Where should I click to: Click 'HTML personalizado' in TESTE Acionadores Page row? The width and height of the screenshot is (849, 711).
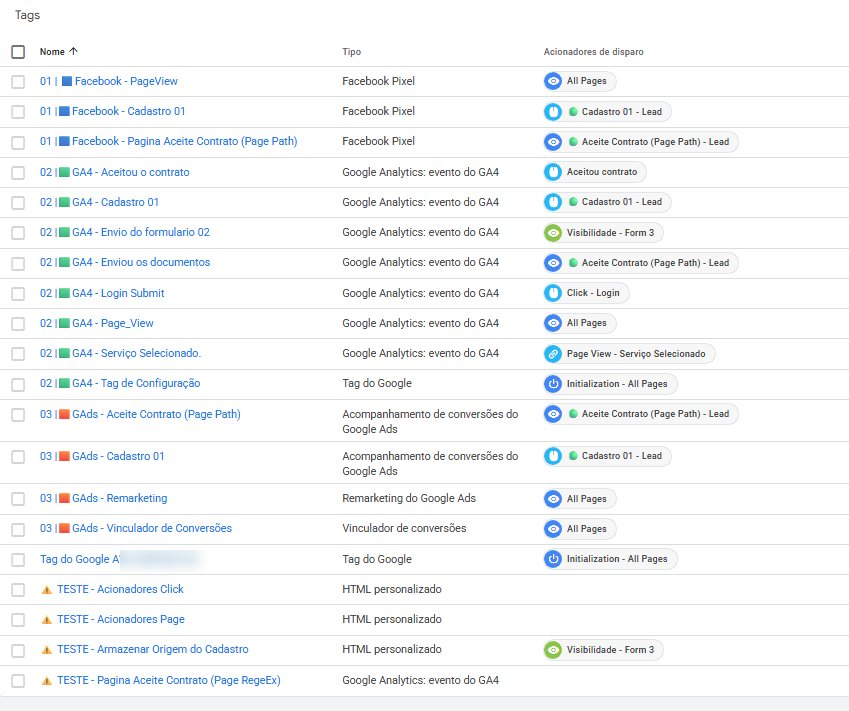pyautogui.click(x=391, y=619)
